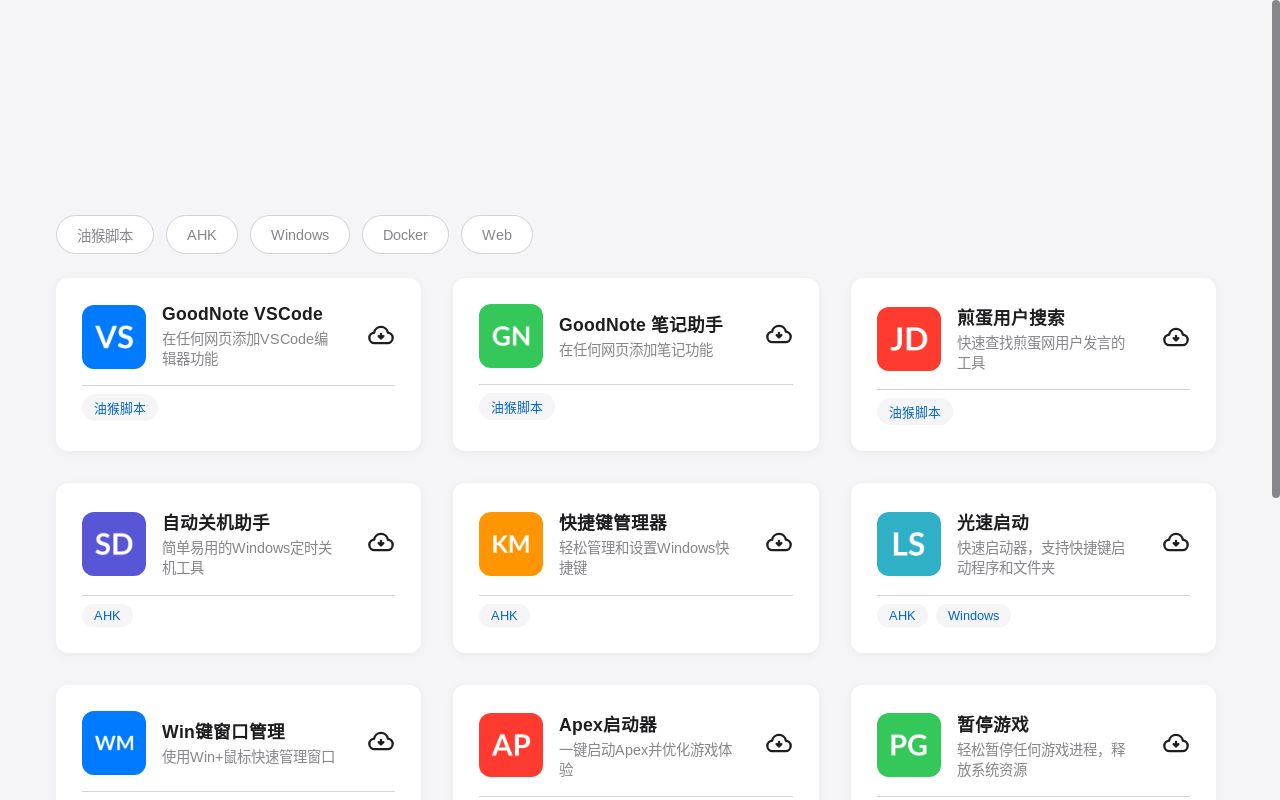
Task: Click the AHK tag on the 自动关机助手 card
Action: click(107, 615)
